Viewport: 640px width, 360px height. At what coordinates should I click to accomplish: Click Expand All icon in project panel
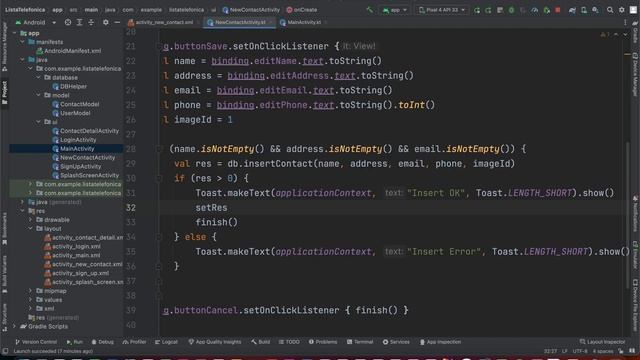(x=80, y=22)
